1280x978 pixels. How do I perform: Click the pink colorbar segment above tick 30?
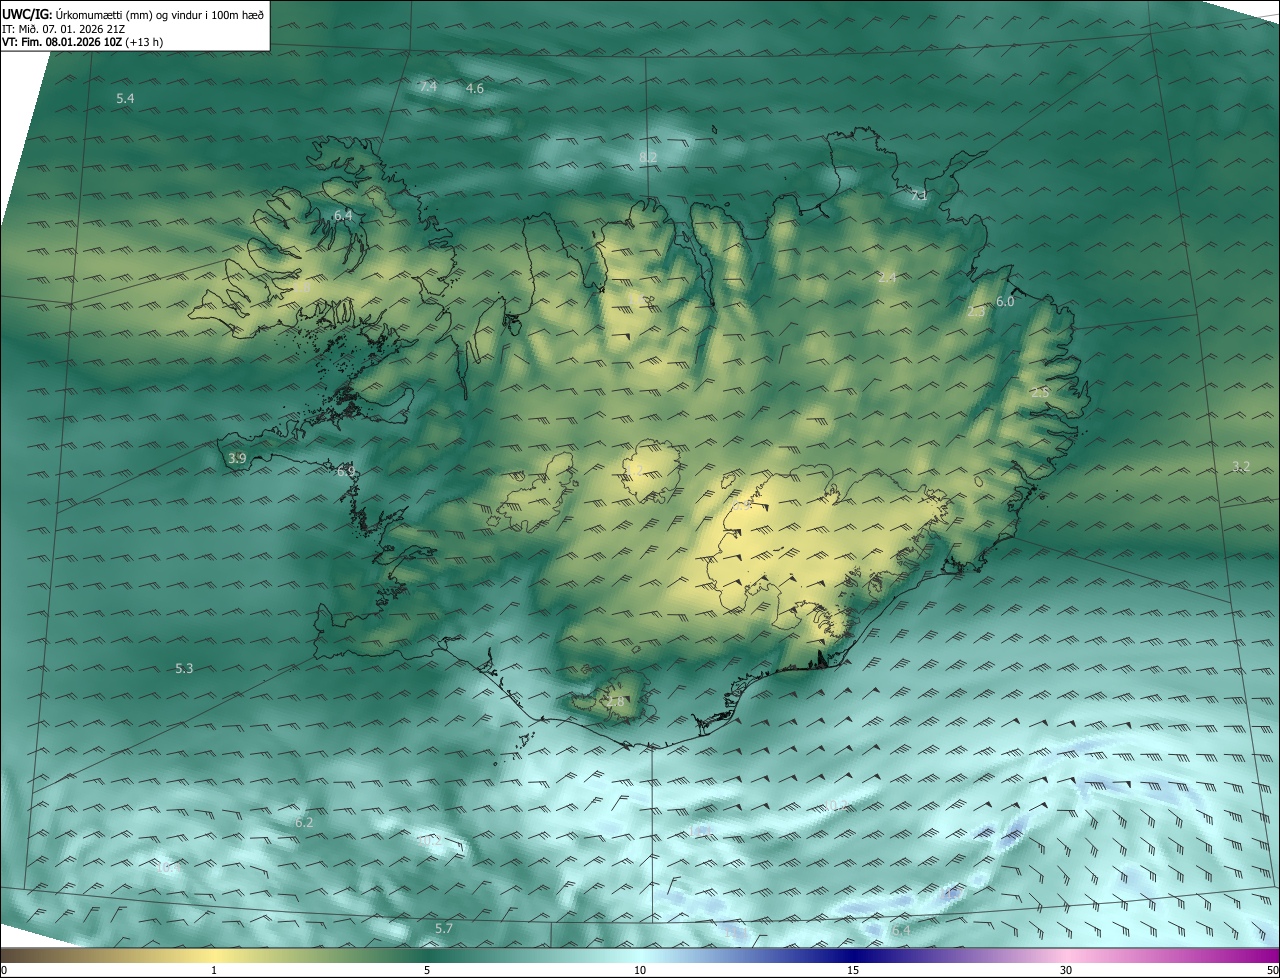(1066, 955)
